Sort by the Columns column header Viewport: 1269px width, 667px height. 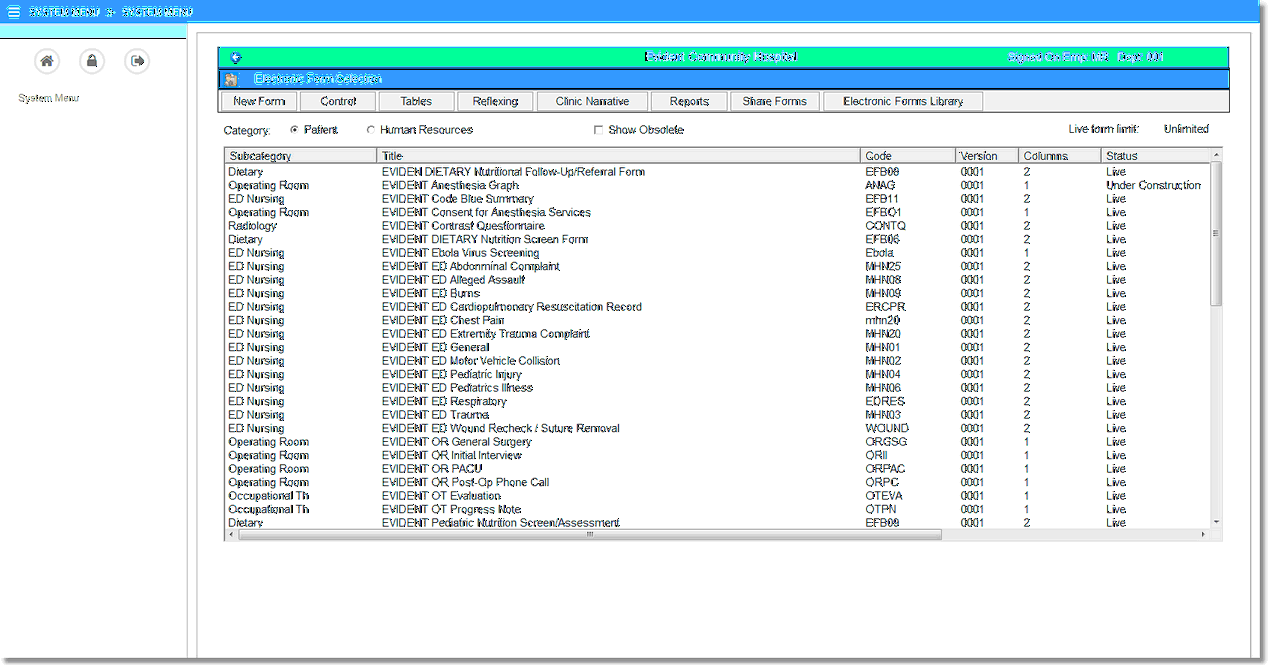(x=1060, y=156)
